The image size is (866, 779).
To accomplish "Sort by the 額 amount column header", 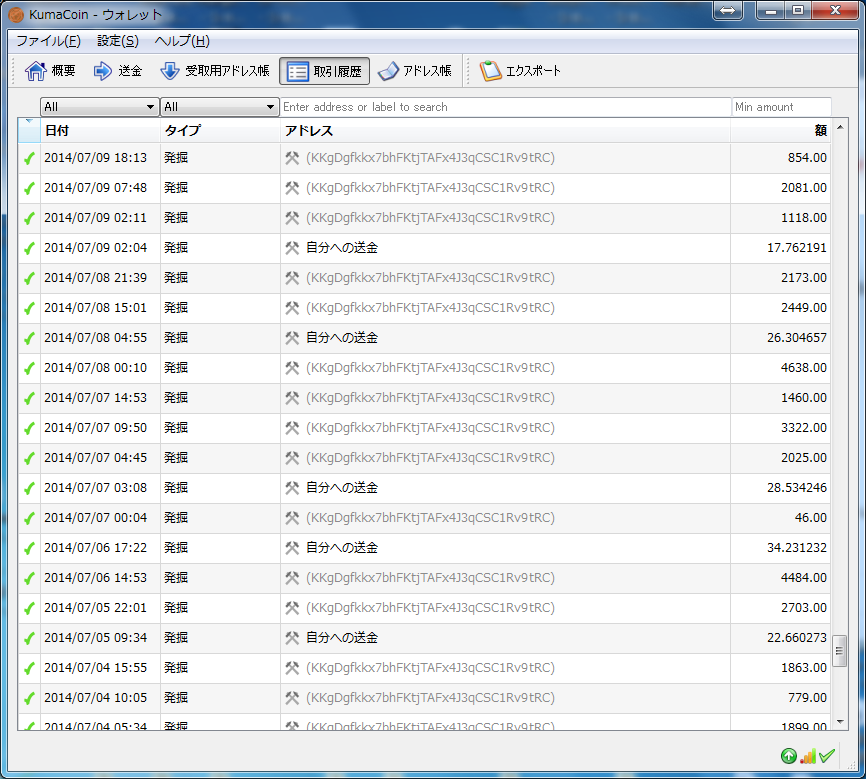I will coord(780,131).
